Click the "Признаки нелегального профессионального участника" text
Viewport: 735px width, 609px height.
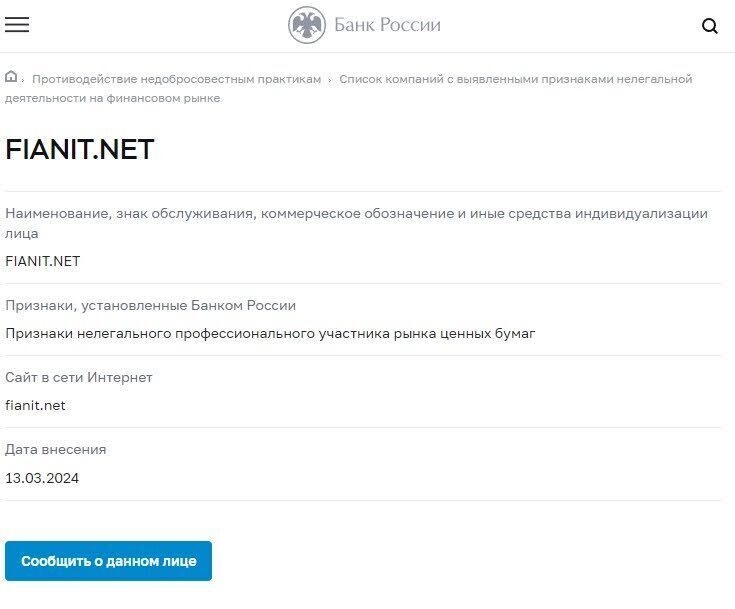[270, 333]
